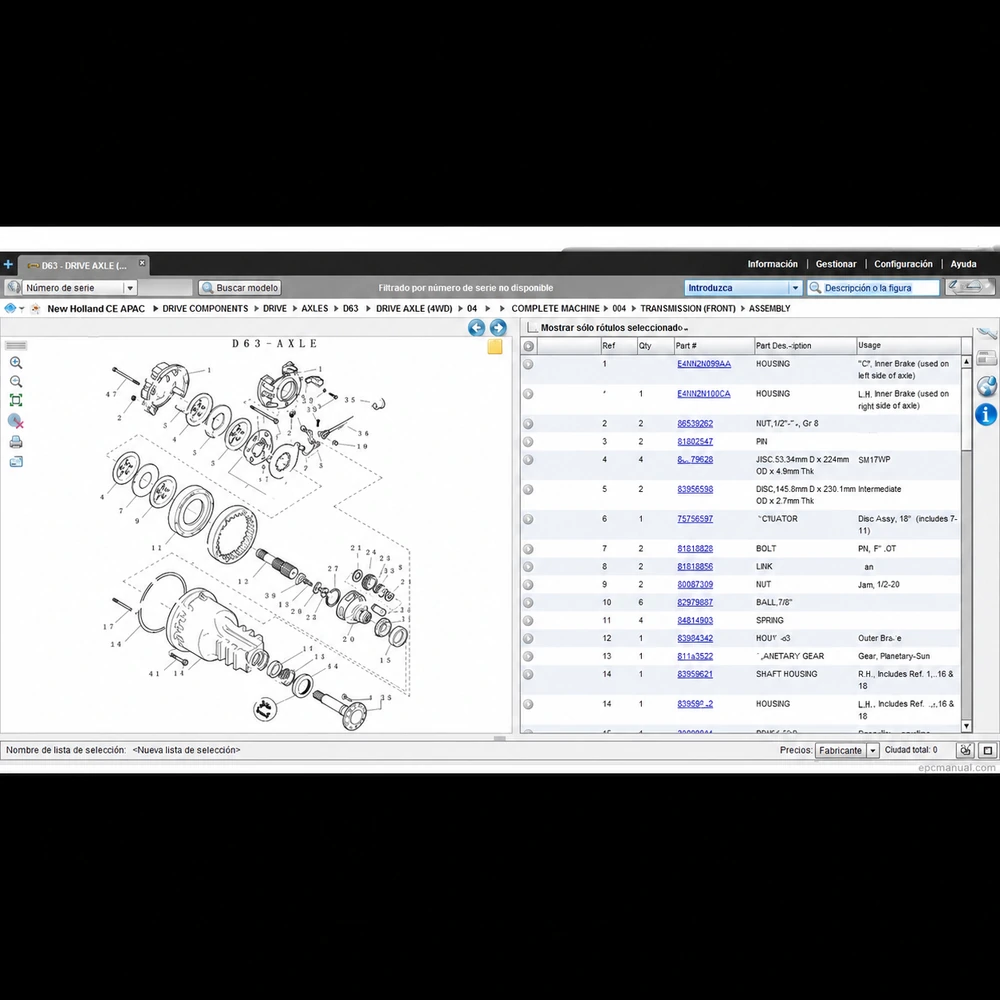Sort by the Part # column header

pos(714,346)
